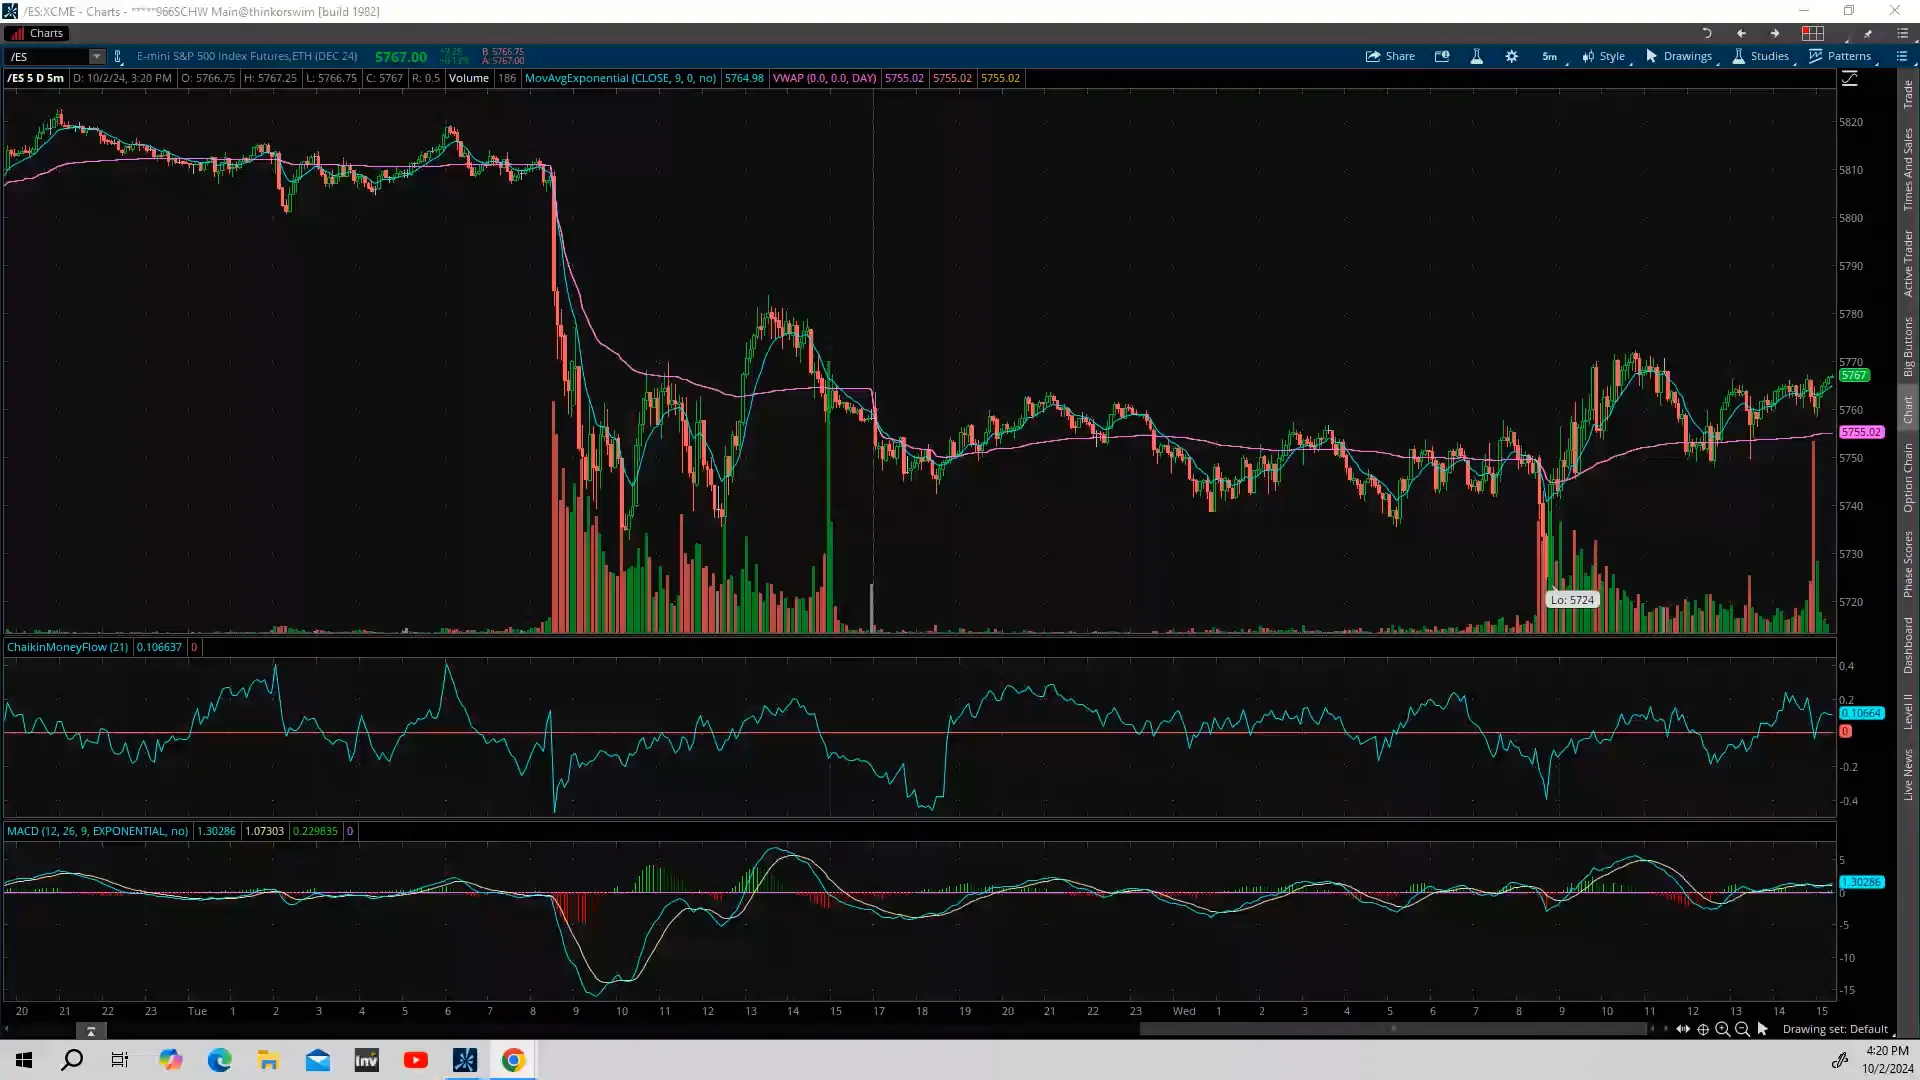The width and height of the screenshot is (1920, 1080).
Task: Open thinkorswim from Windows taskbar
Action: [465, 1060]
